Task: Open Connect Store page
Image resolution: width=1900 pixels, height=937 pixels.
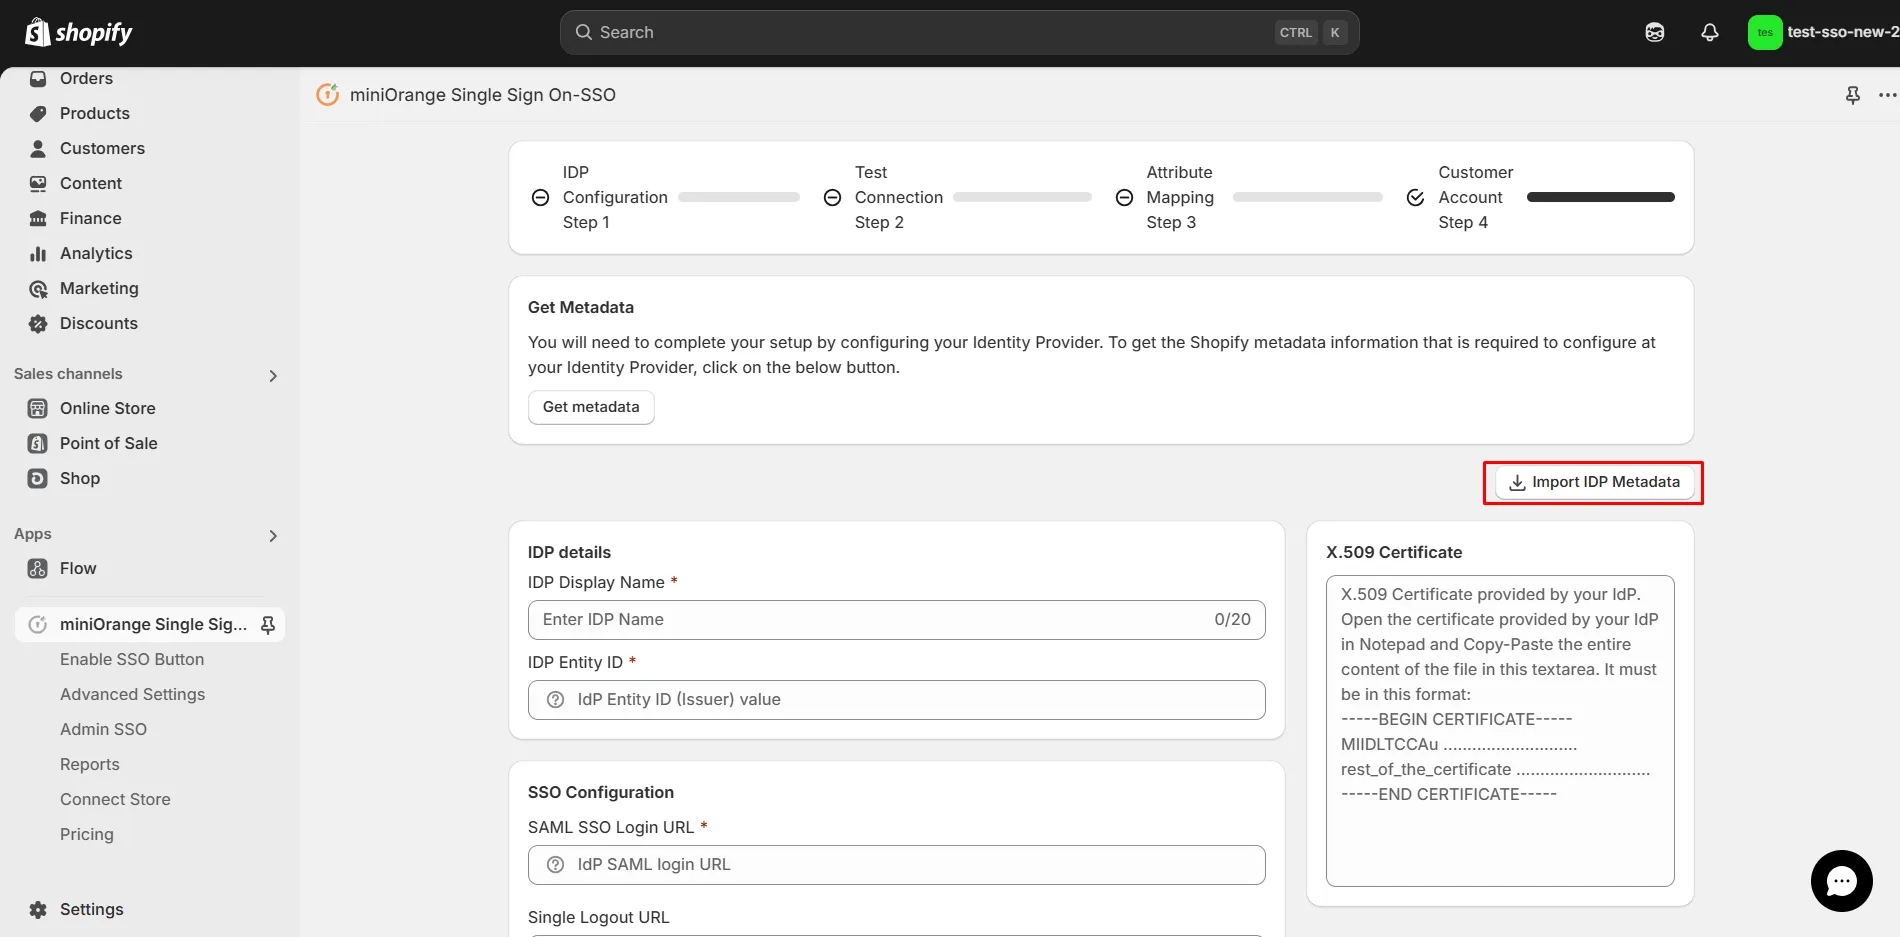Action: 115,799
